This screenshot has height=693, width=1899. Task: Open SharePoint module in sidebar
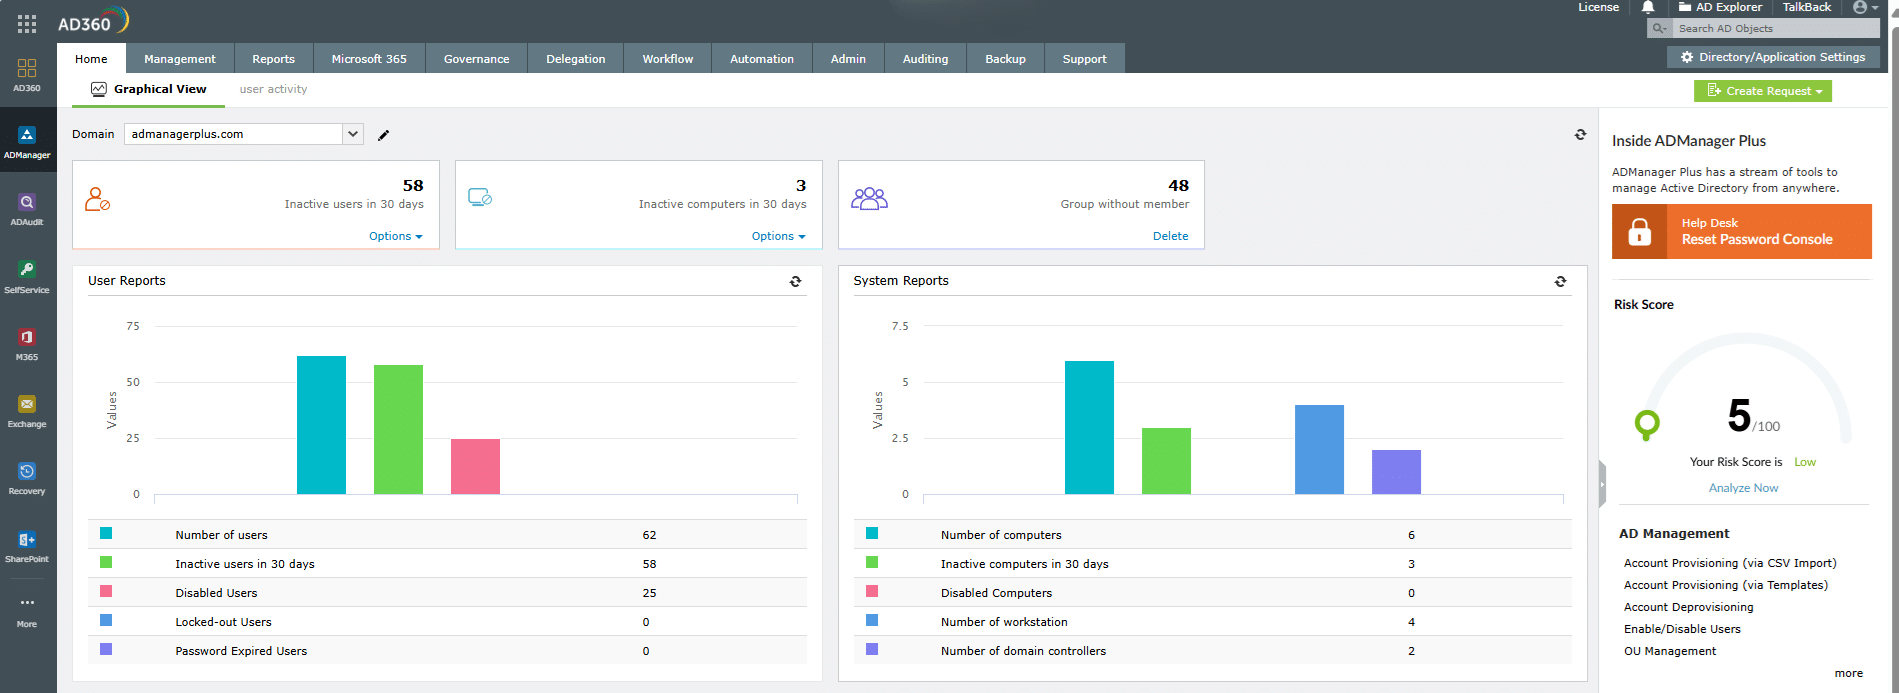27,546
